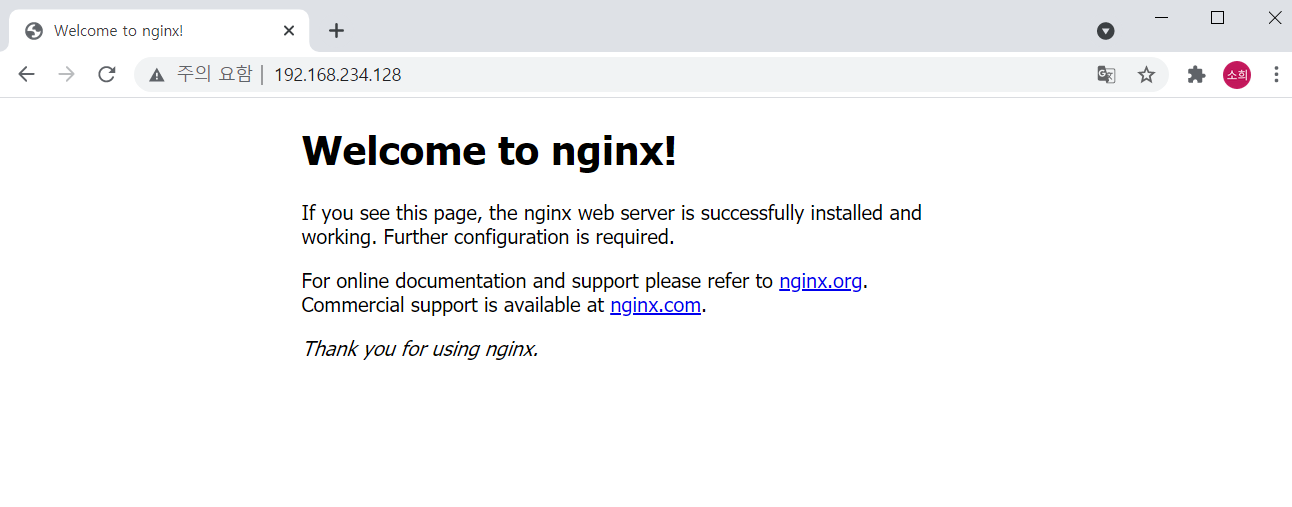
Task: Open the nginx.com link
Action: coord(655,305)
